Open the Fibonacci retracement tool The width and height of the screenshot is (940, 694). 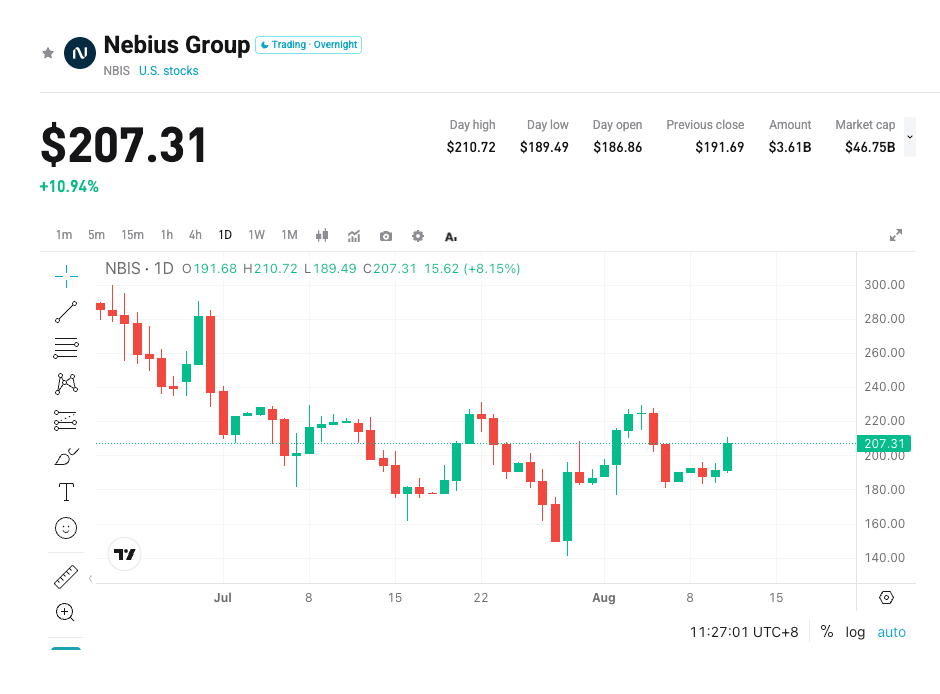(66, 348)
